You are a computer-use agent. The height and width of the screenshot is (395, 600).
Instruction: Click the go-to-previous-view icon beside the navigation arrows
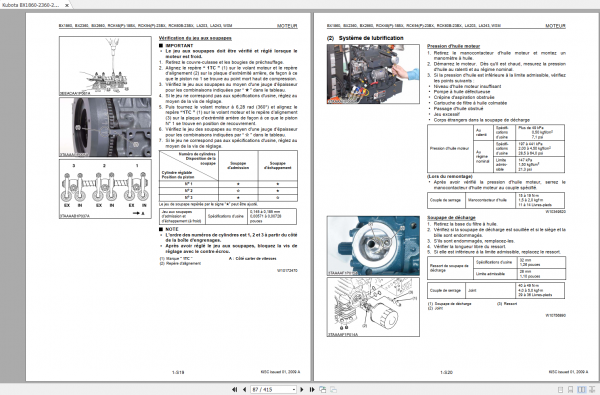(x=323, y=390)
